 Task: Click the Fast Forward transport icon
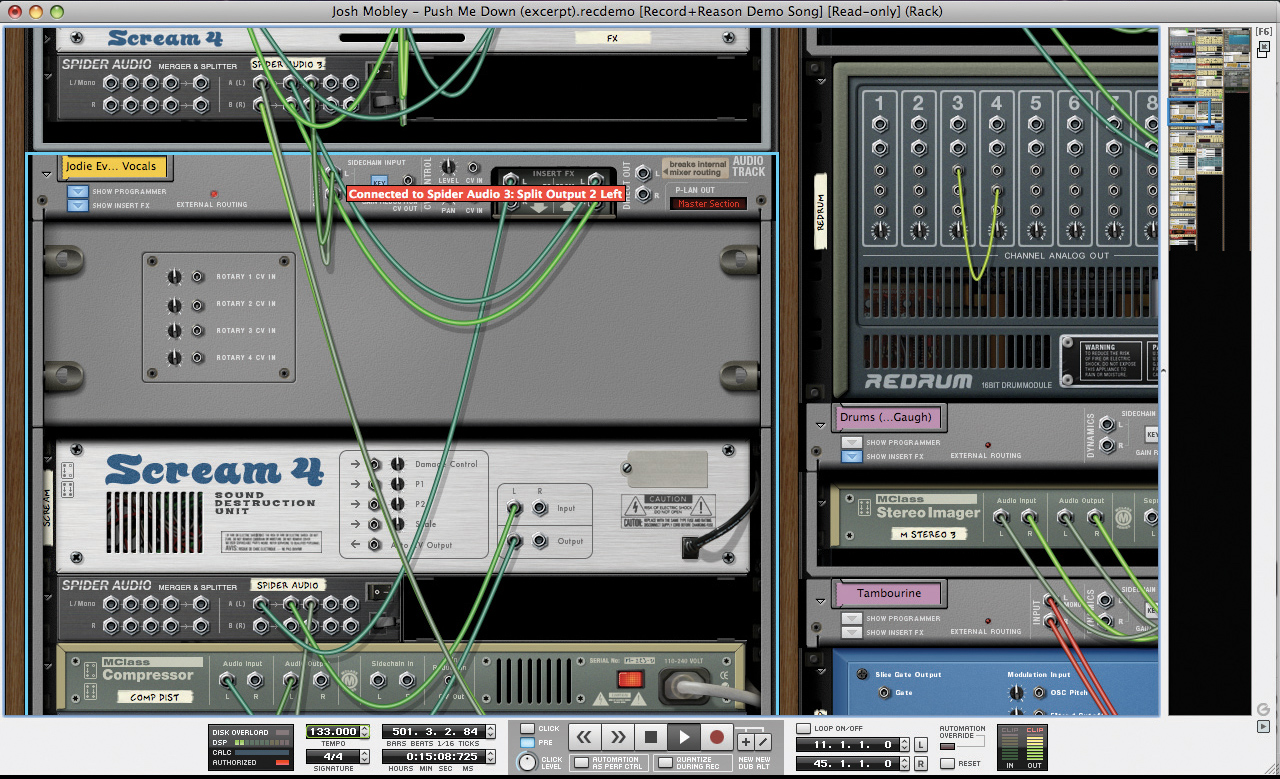(x=617, y=737)
